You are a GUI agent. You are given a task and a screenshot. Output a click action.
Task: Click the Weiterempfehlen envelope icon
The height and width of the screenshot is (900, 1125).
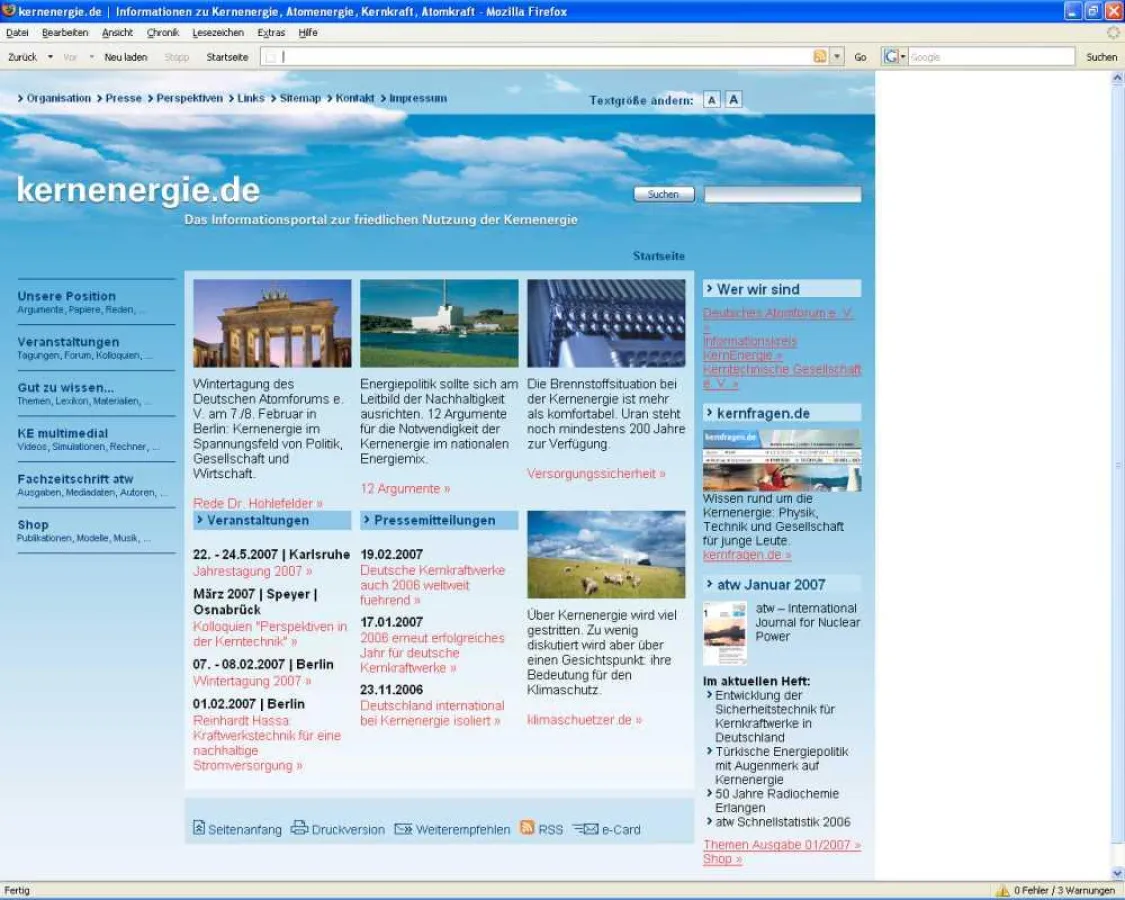tap(403, 828)
